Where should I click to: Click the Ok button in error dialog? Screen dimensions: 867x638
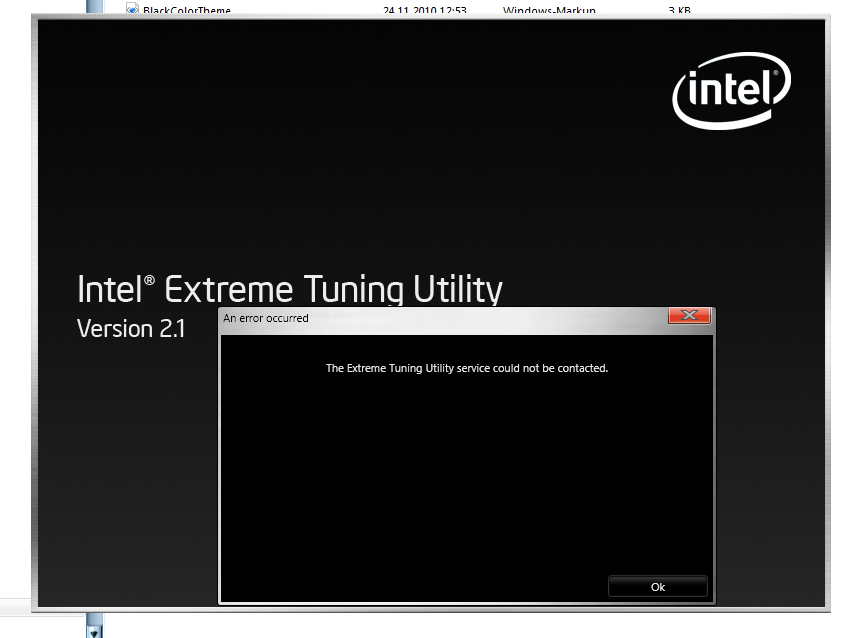[x=657, y=587]
